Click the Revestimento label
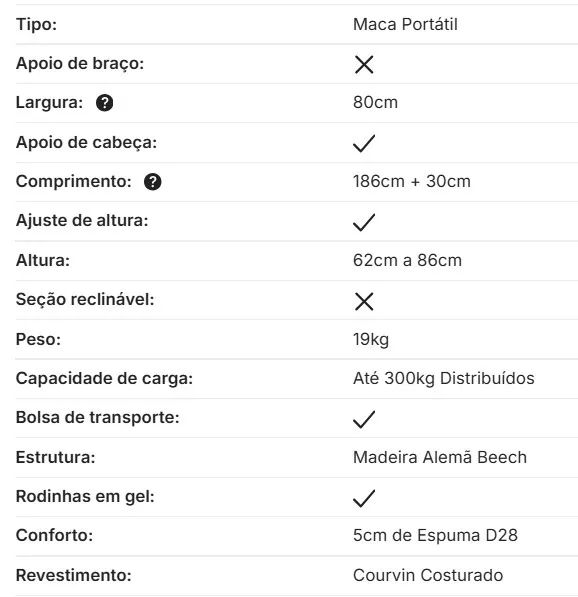 point(73,575)
